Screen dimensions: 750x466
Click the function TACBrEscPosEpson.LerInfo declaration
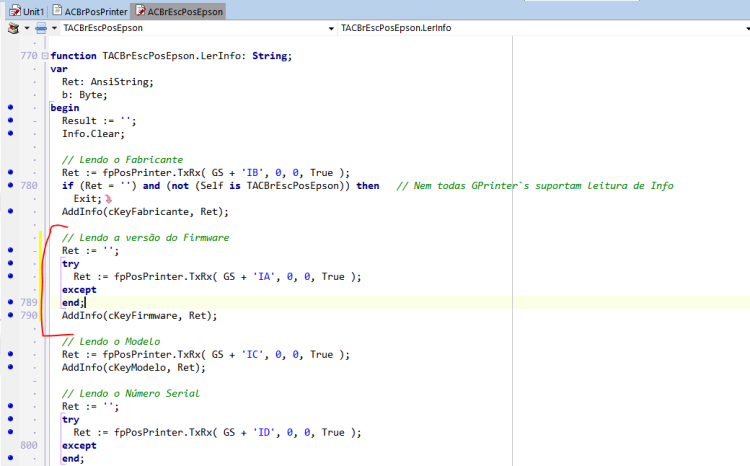click(x=171, y=56)
